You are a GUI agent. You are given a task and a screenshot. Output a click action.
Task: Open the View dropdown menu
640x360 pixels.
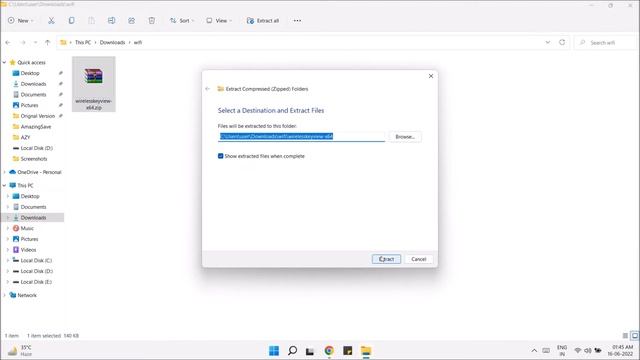point(219,20)
